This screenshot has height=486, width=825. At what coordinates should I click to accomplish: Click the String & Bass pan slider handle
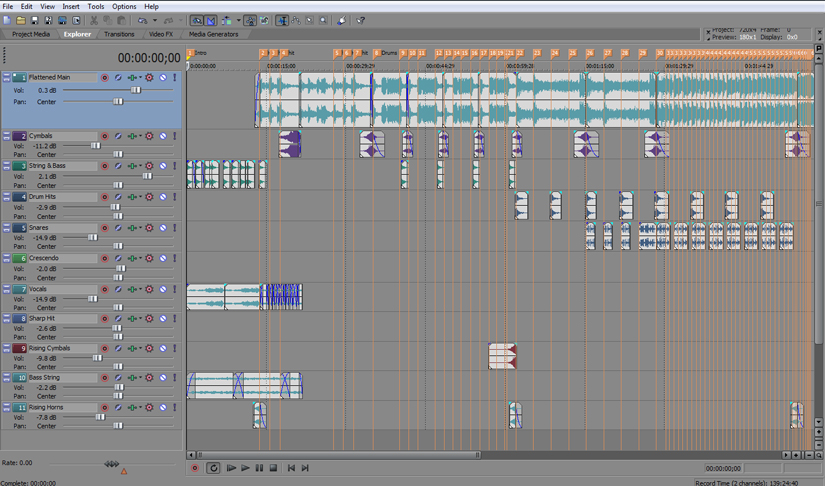coord(118,185)
